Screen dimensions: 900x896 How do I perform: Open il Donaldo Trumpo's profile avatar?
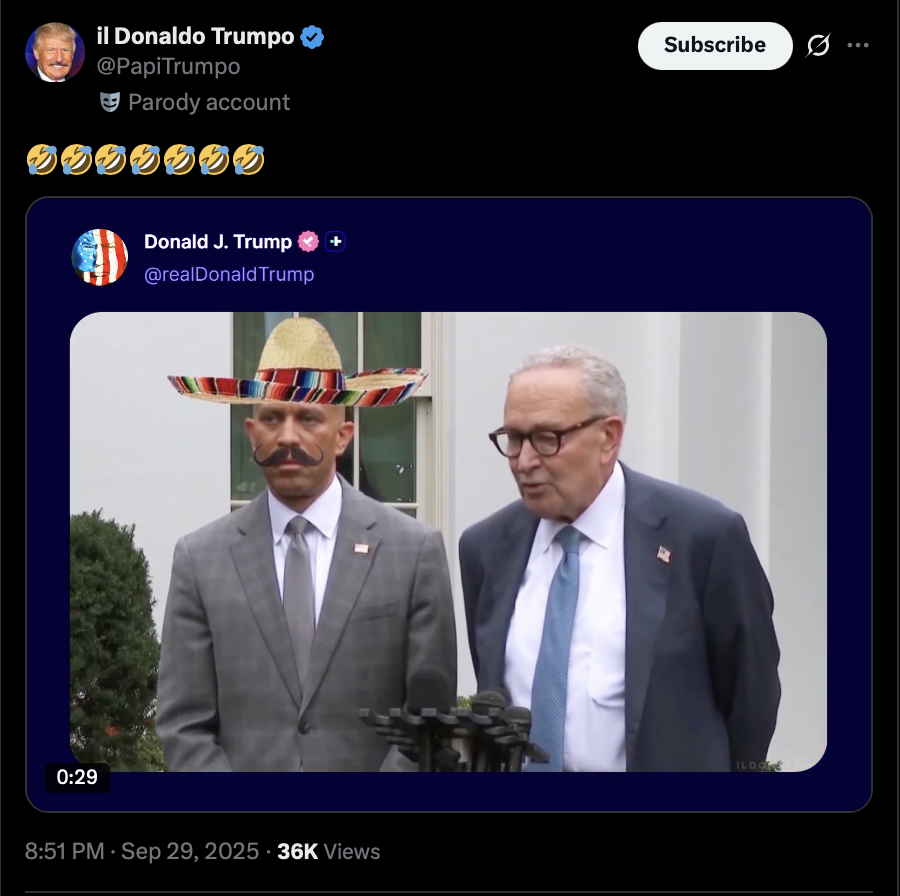[x=55, y=52]
